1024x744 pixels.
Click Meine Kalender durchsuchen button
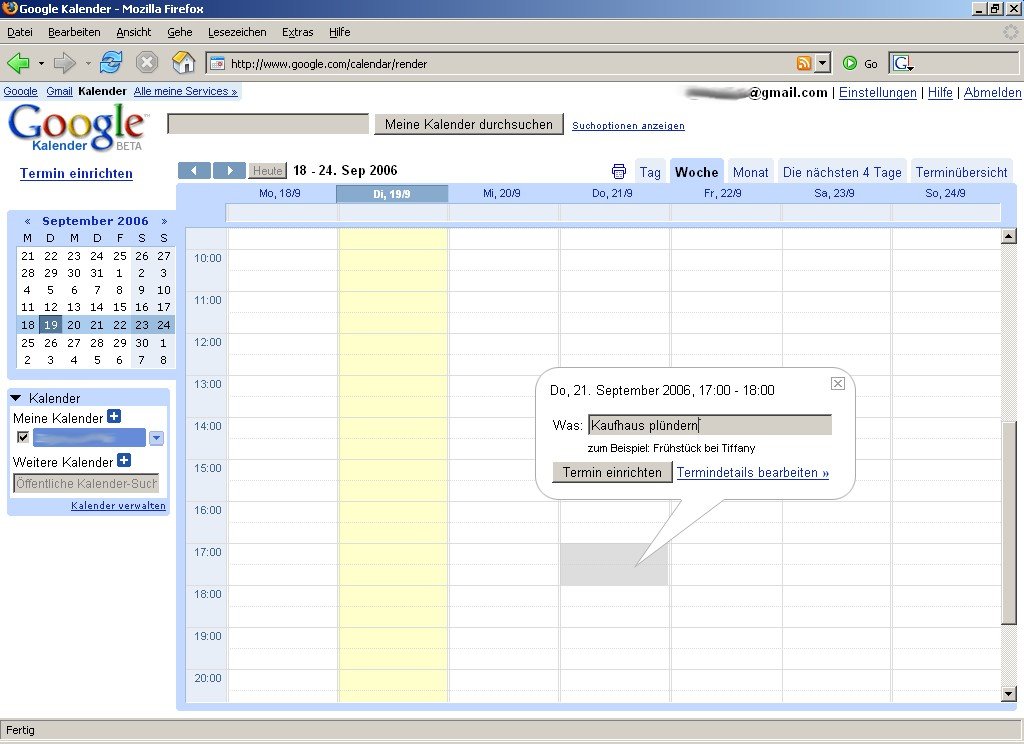coord(469,124)
